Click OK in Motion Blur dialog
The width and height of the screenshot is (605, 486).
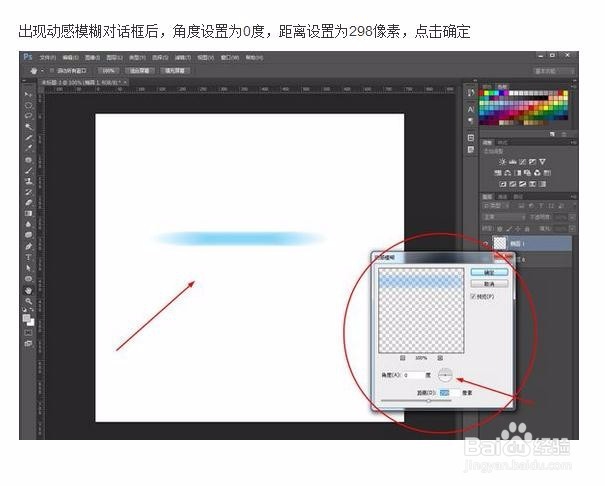click(489, 272)
